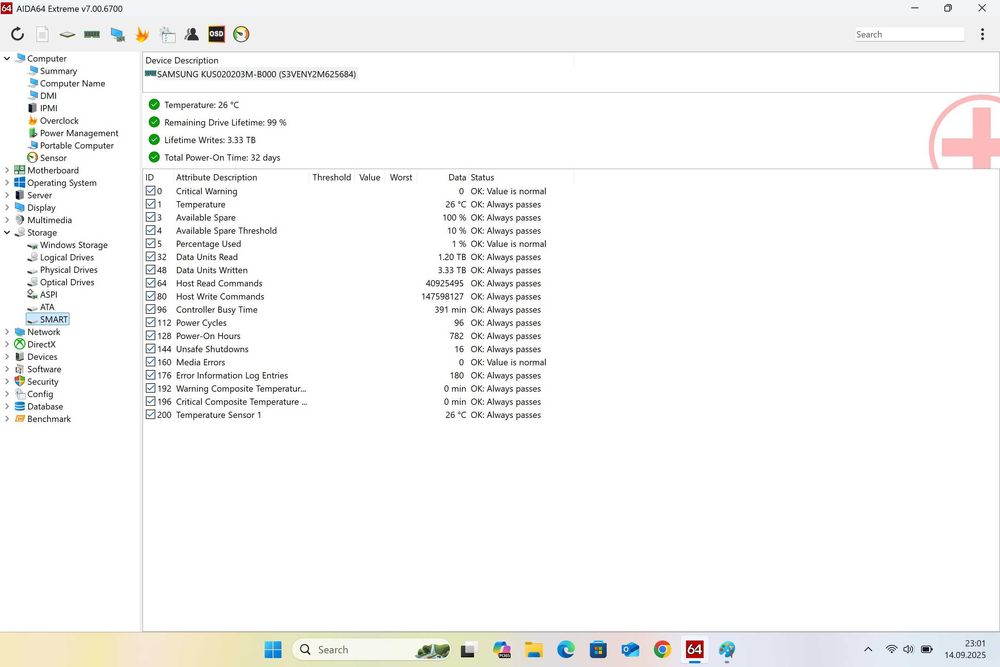Sort by the Attribute Description column header

tap(216, 177)
